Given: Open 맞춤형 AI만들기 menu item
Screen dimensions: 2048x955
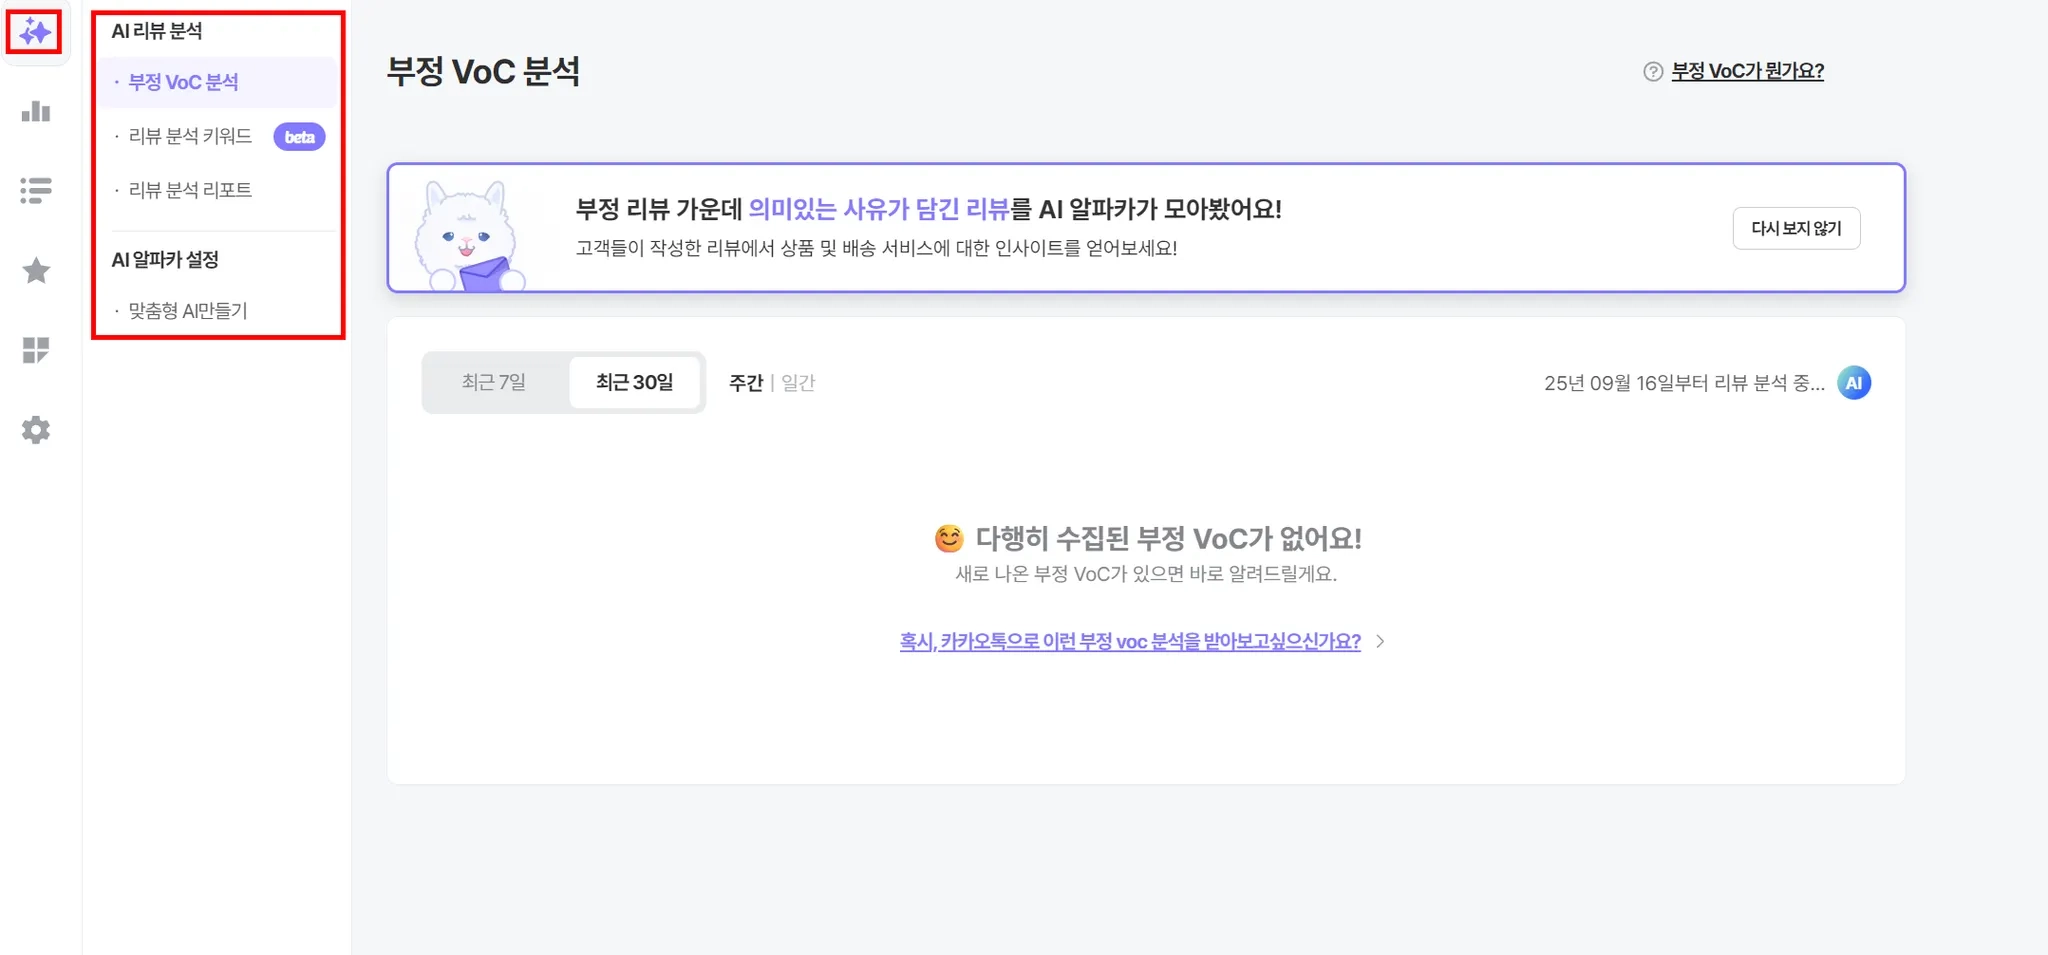Looking at the screenshot, I should pos(188,311).
